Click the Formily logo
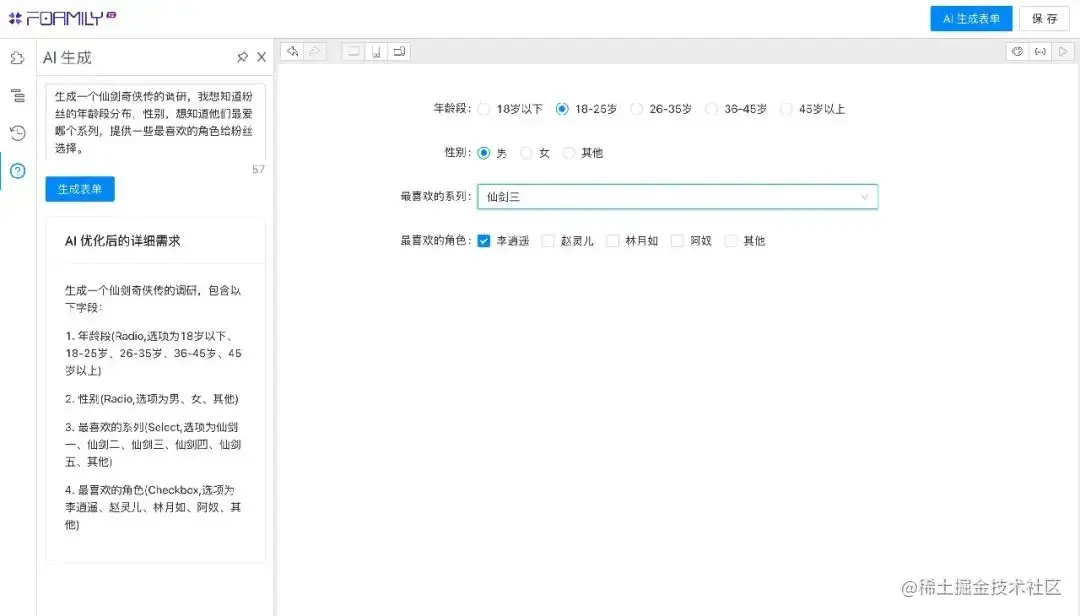 click(62, 18)
